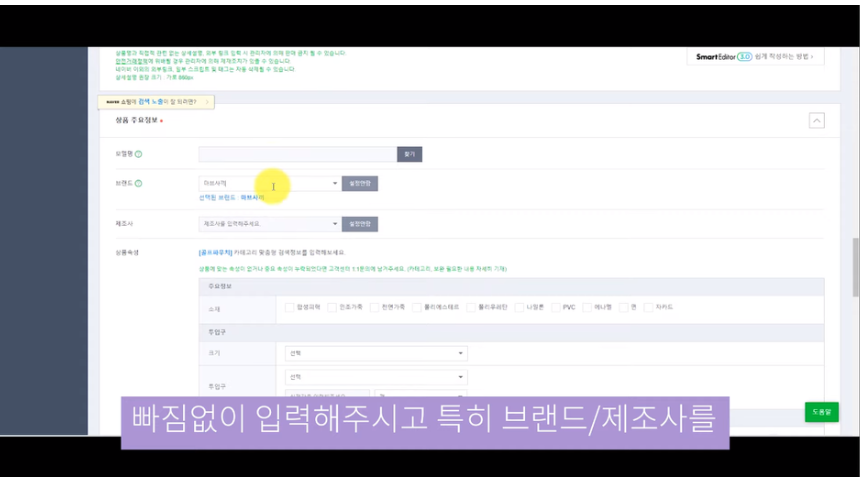This screenshot has width=860, height=480.
Task: Click the green 도움말 help button
Action: [822, 412]
